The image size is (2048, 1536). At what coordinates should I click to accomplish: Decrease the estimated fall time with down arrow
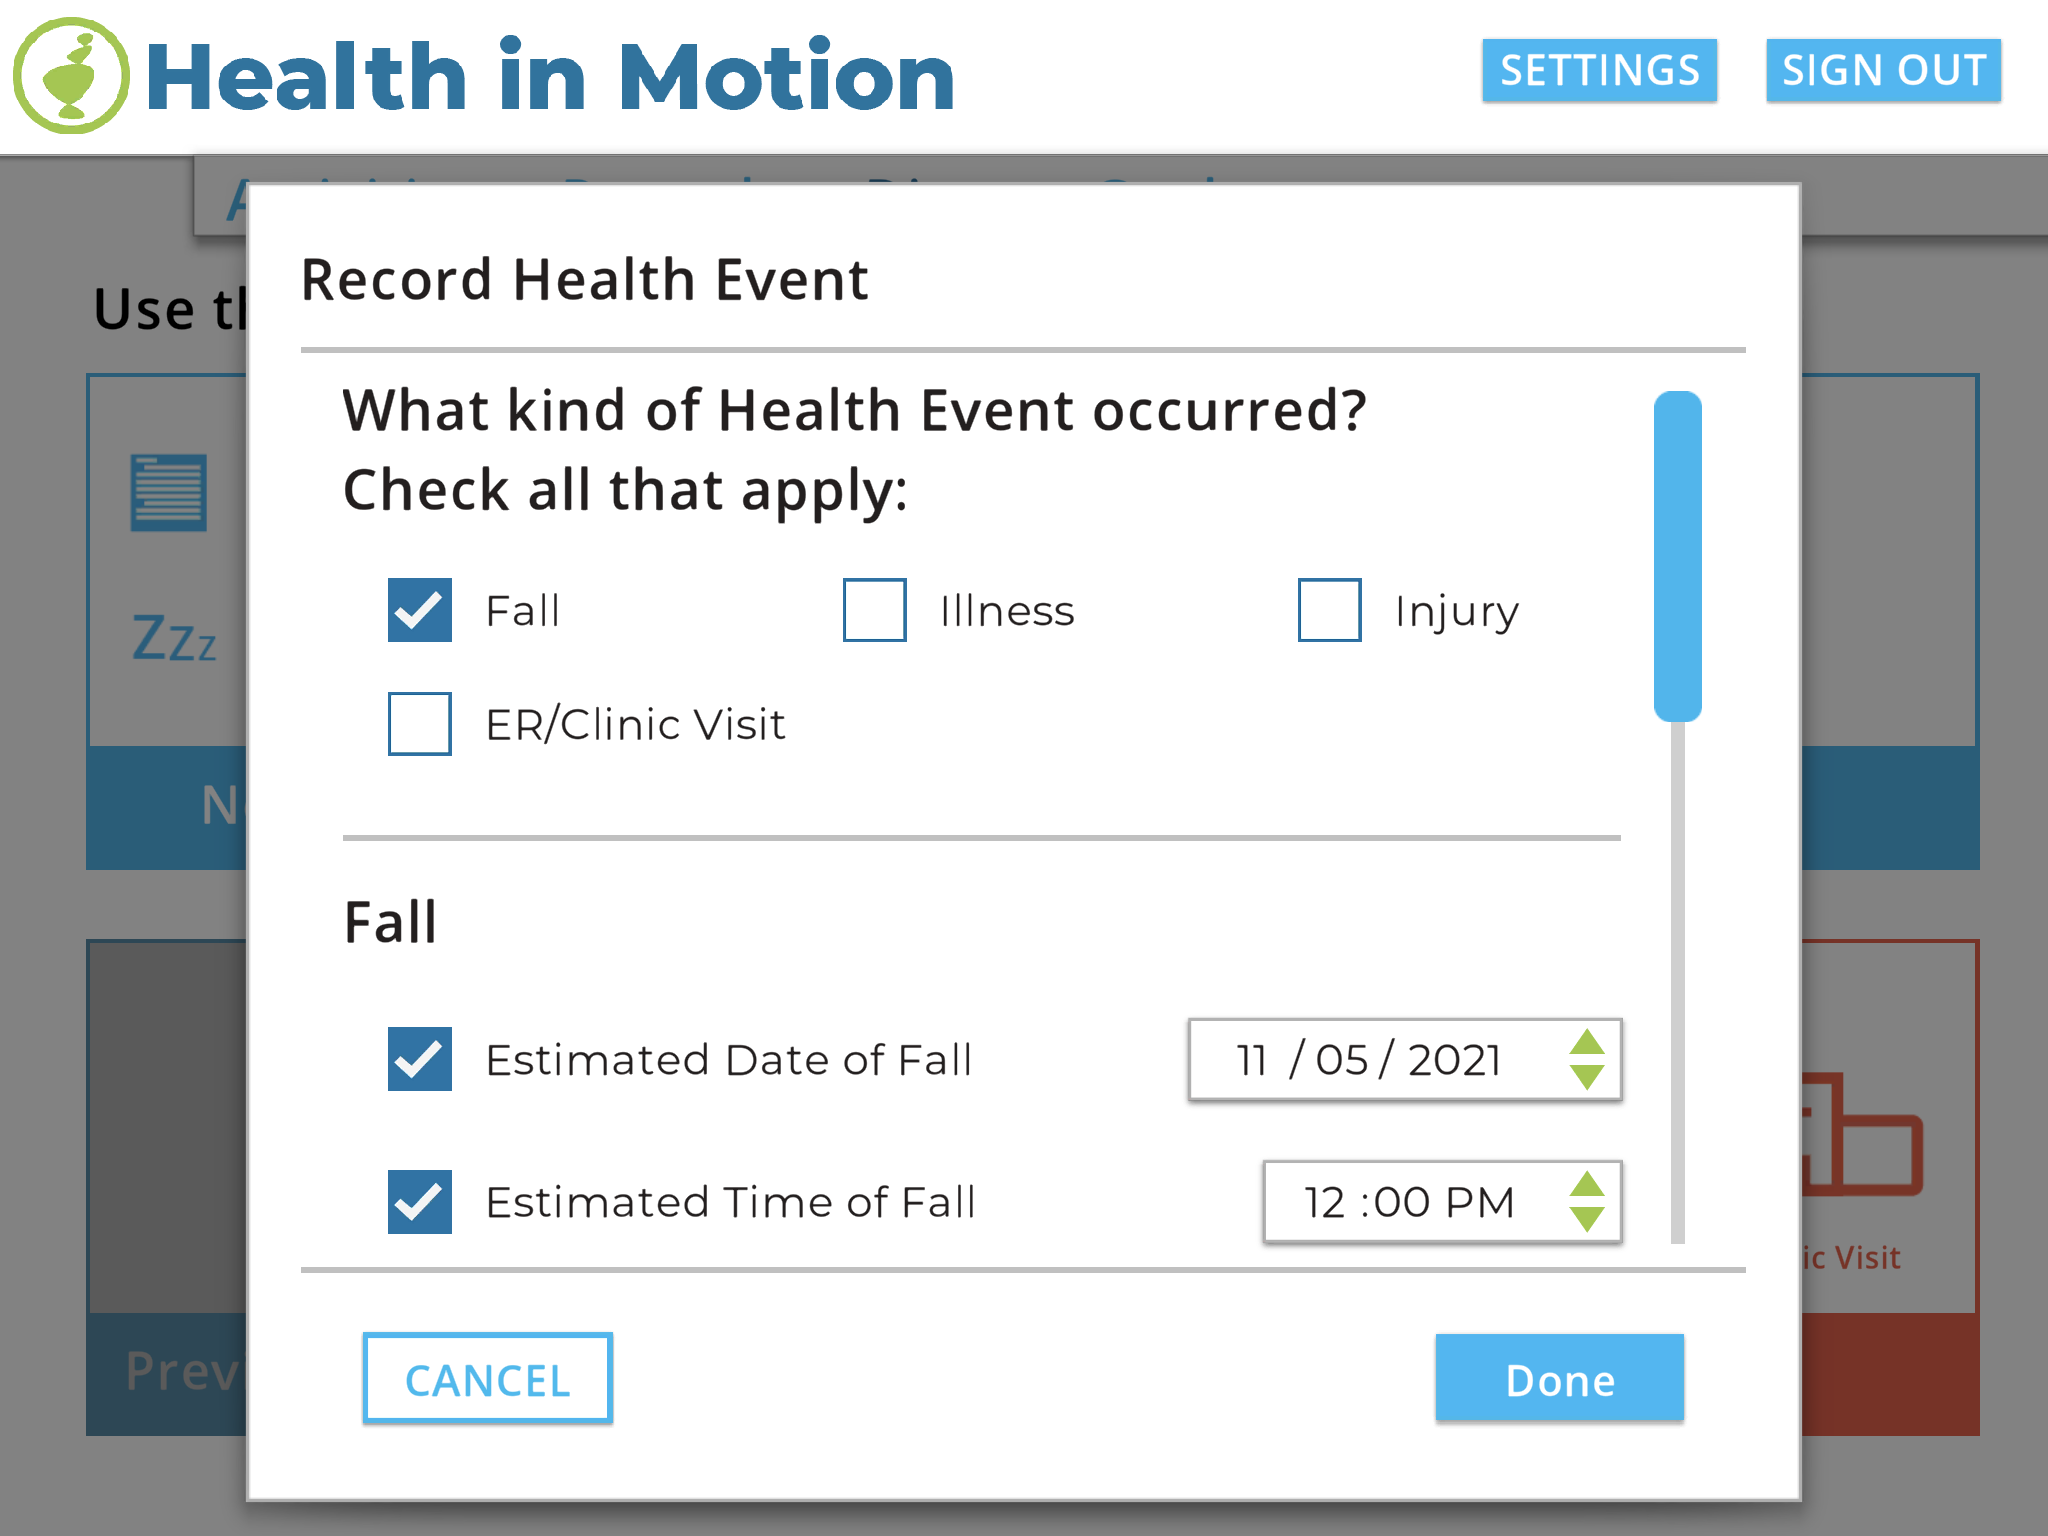pyautogui.click(x=1586, y=1219)
